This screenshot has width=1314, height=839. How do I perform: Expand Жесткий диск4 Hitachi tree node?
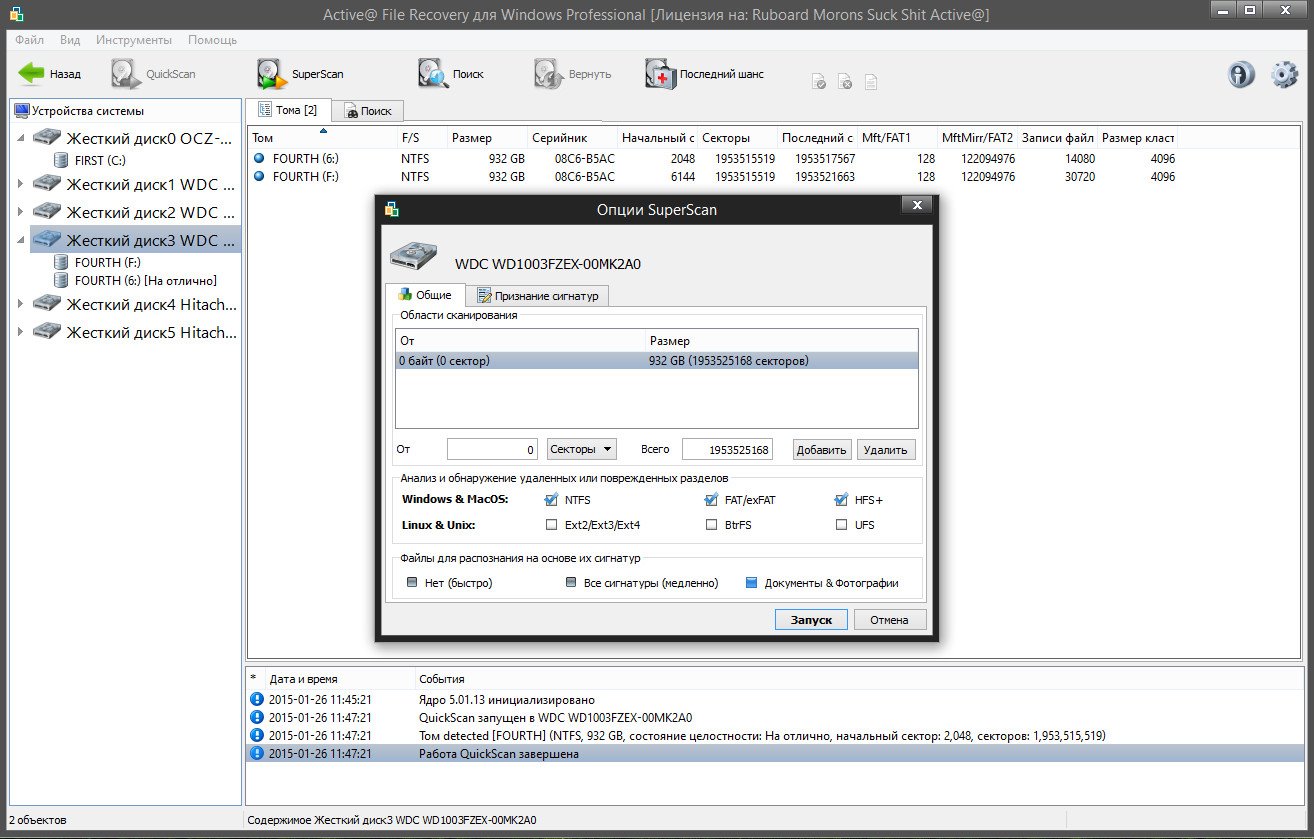(21, 304)
